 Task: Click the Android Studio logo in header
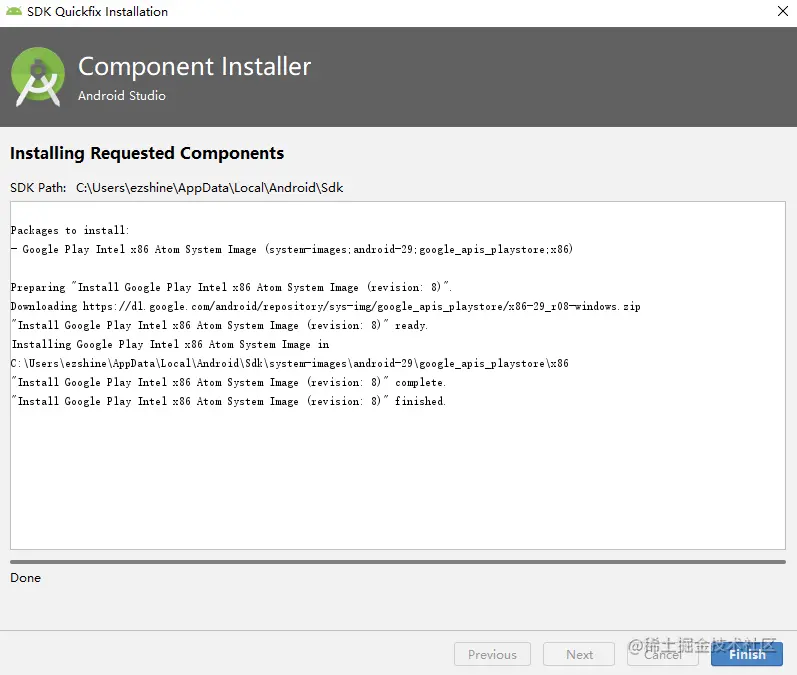click(38, 77)
